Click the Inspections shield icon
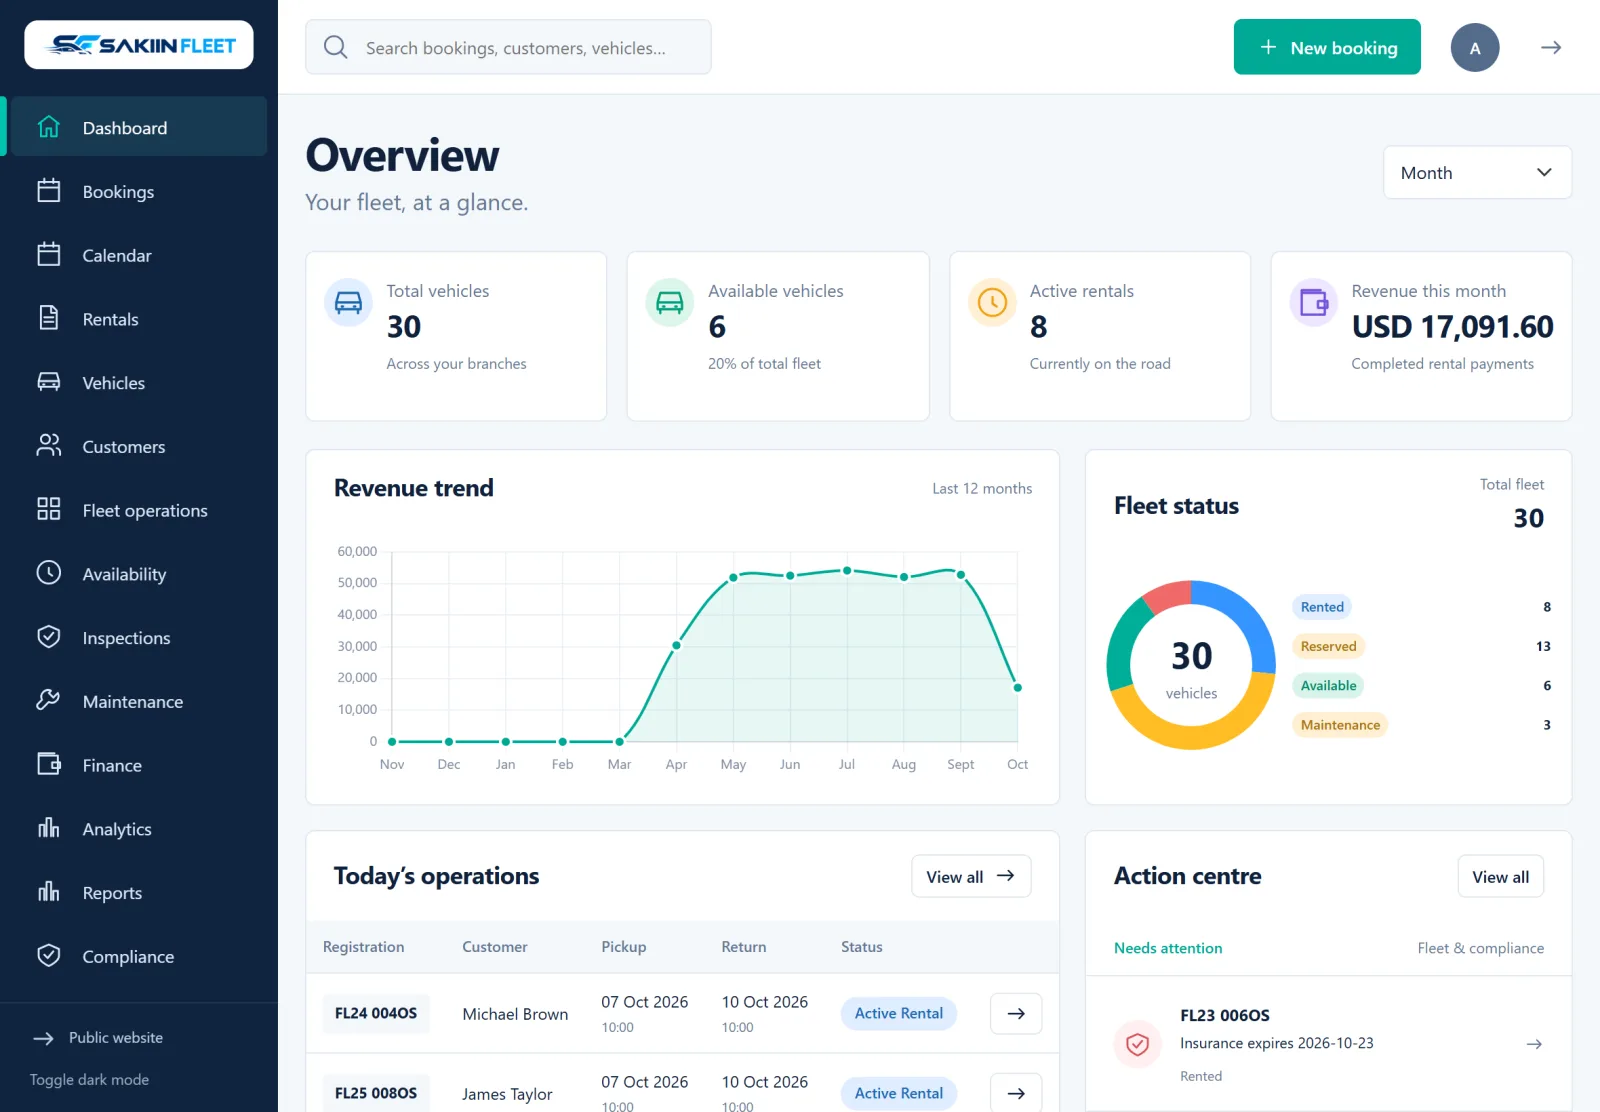 click(48, 637)
